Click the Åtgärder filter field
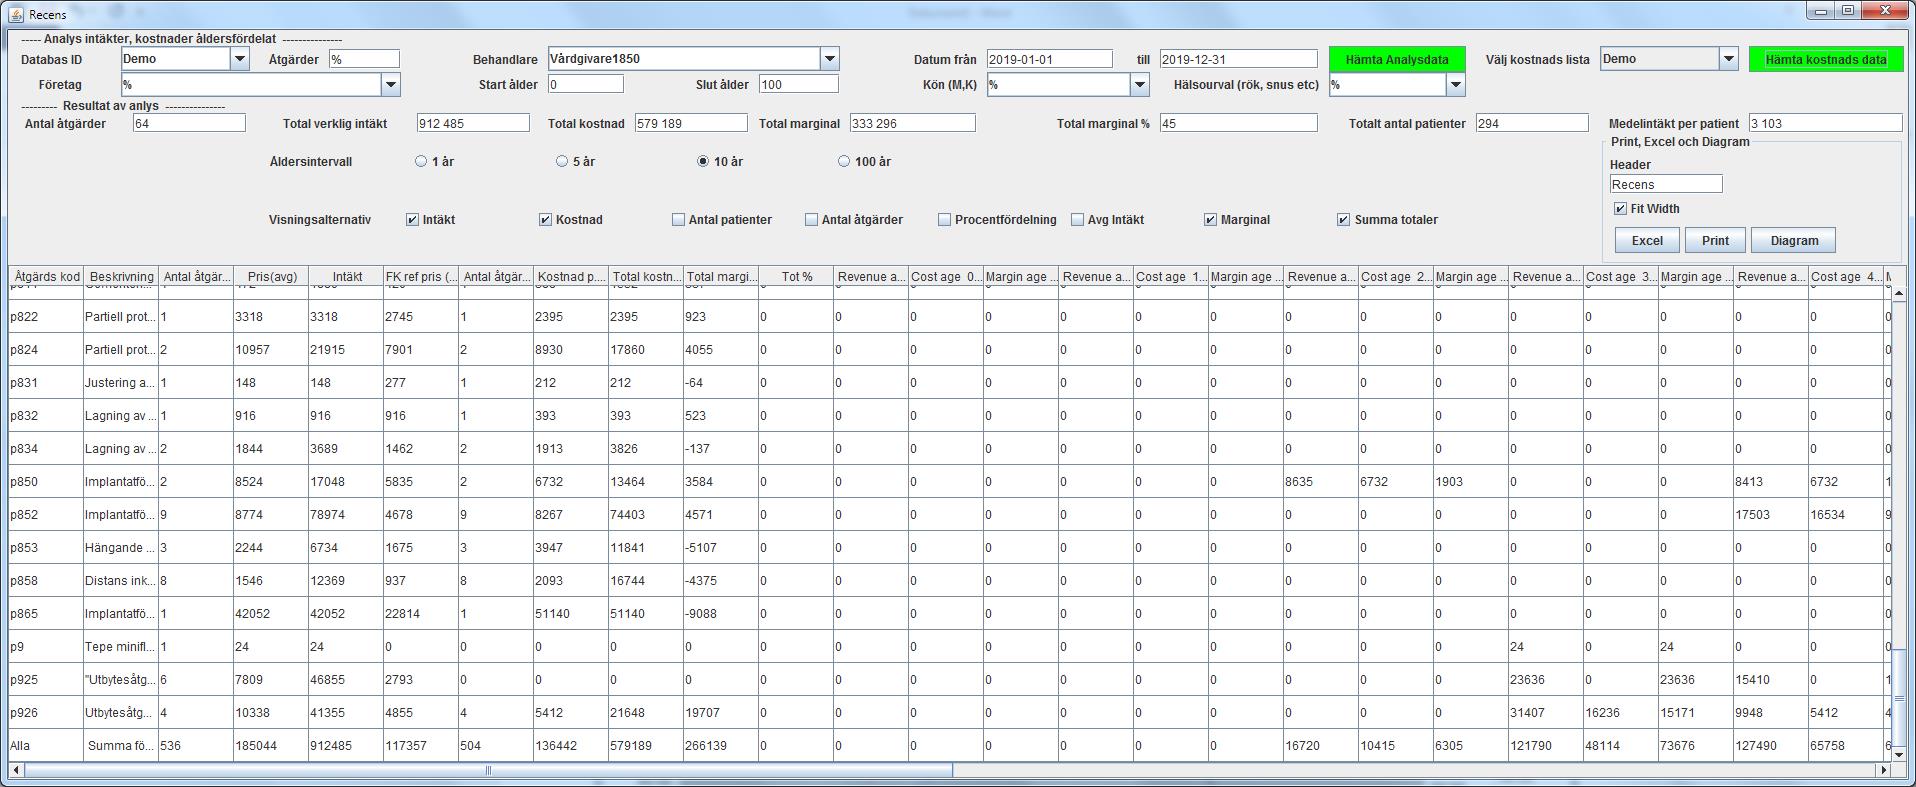 364,59
